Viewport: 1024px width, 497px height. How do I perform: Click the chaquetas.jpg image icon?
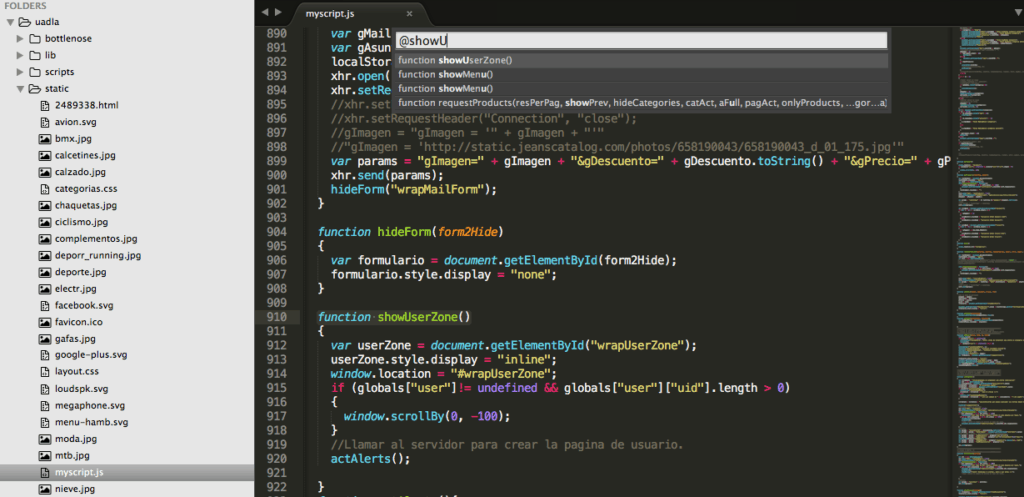(x=44, y=206)
